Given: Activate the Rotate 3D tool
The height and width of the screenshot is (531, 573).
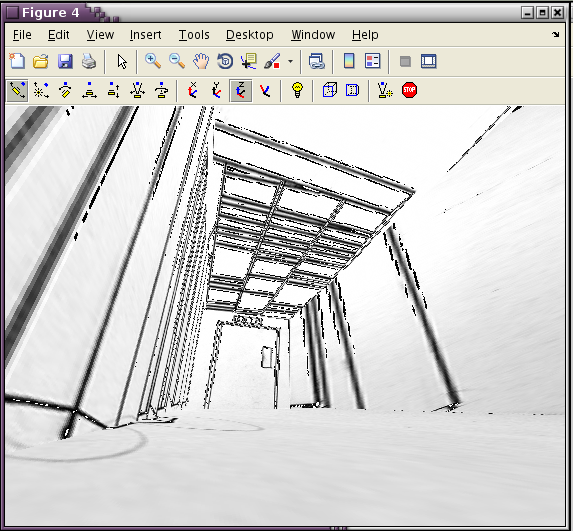Looking at the screenshot, I should point(225,61).
